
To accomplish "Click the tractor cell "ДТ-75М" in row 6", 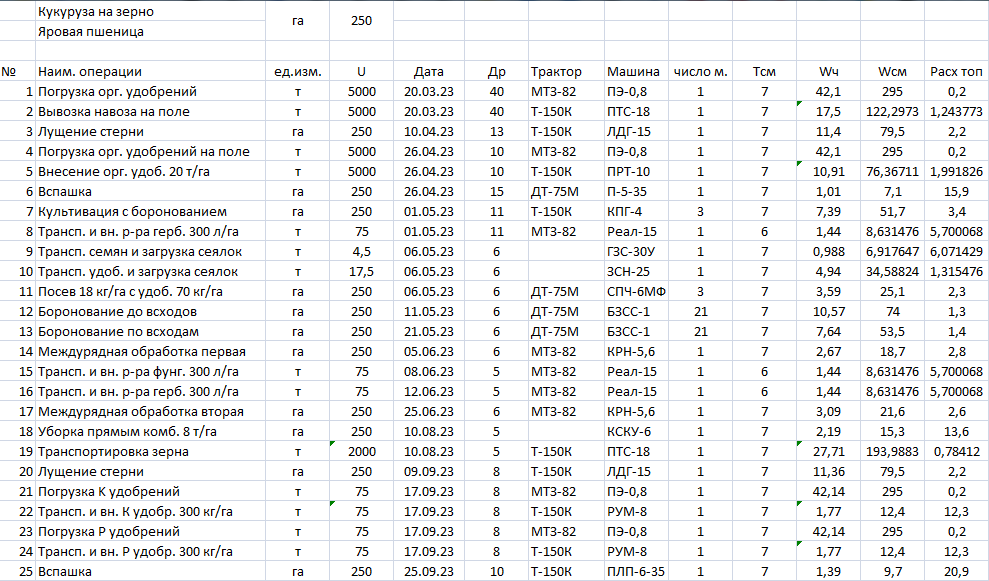I will [x=566, y=192].
